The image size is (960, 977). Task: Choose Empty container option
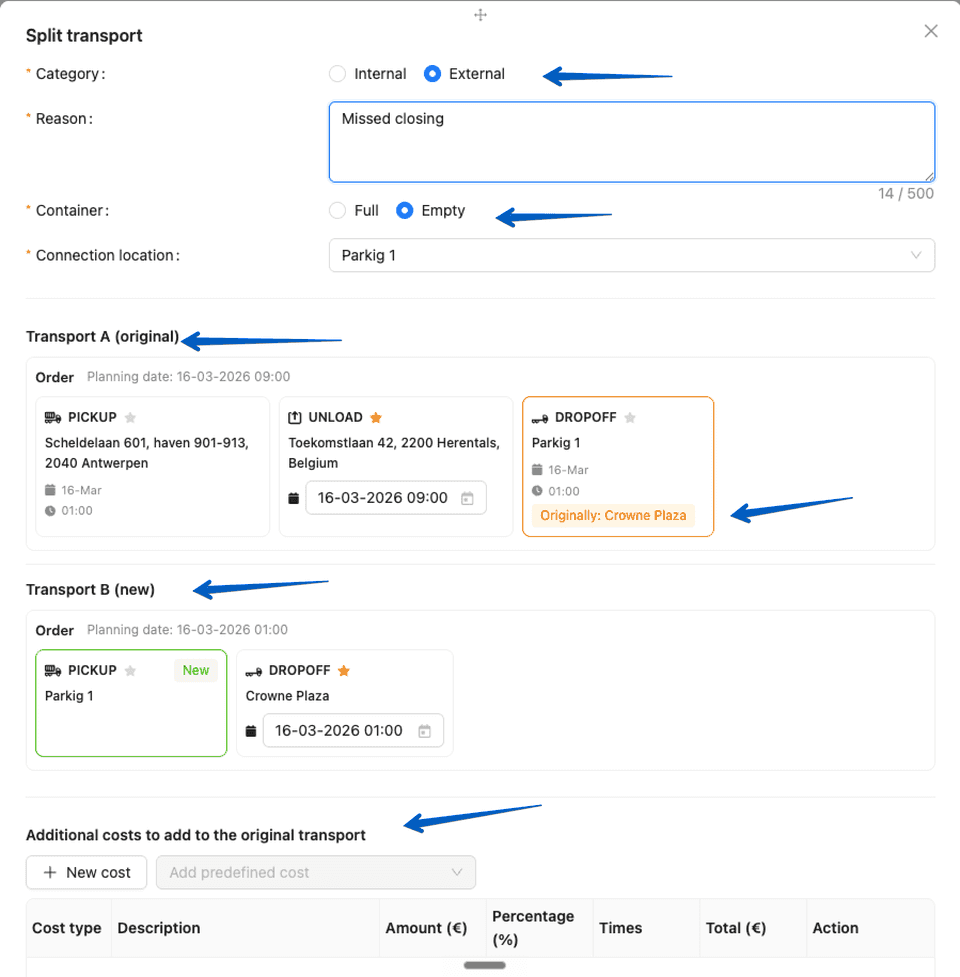point(404,211)
